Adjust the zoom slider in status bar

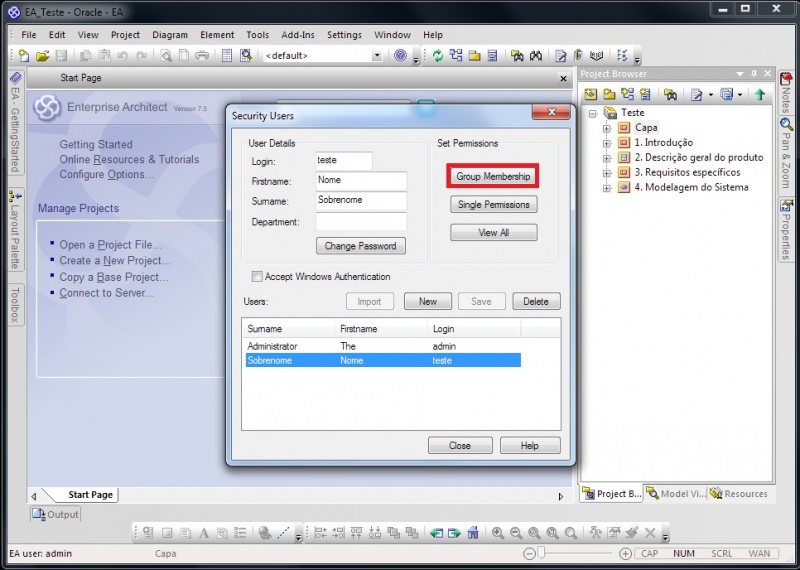click(x=541, y=553)
